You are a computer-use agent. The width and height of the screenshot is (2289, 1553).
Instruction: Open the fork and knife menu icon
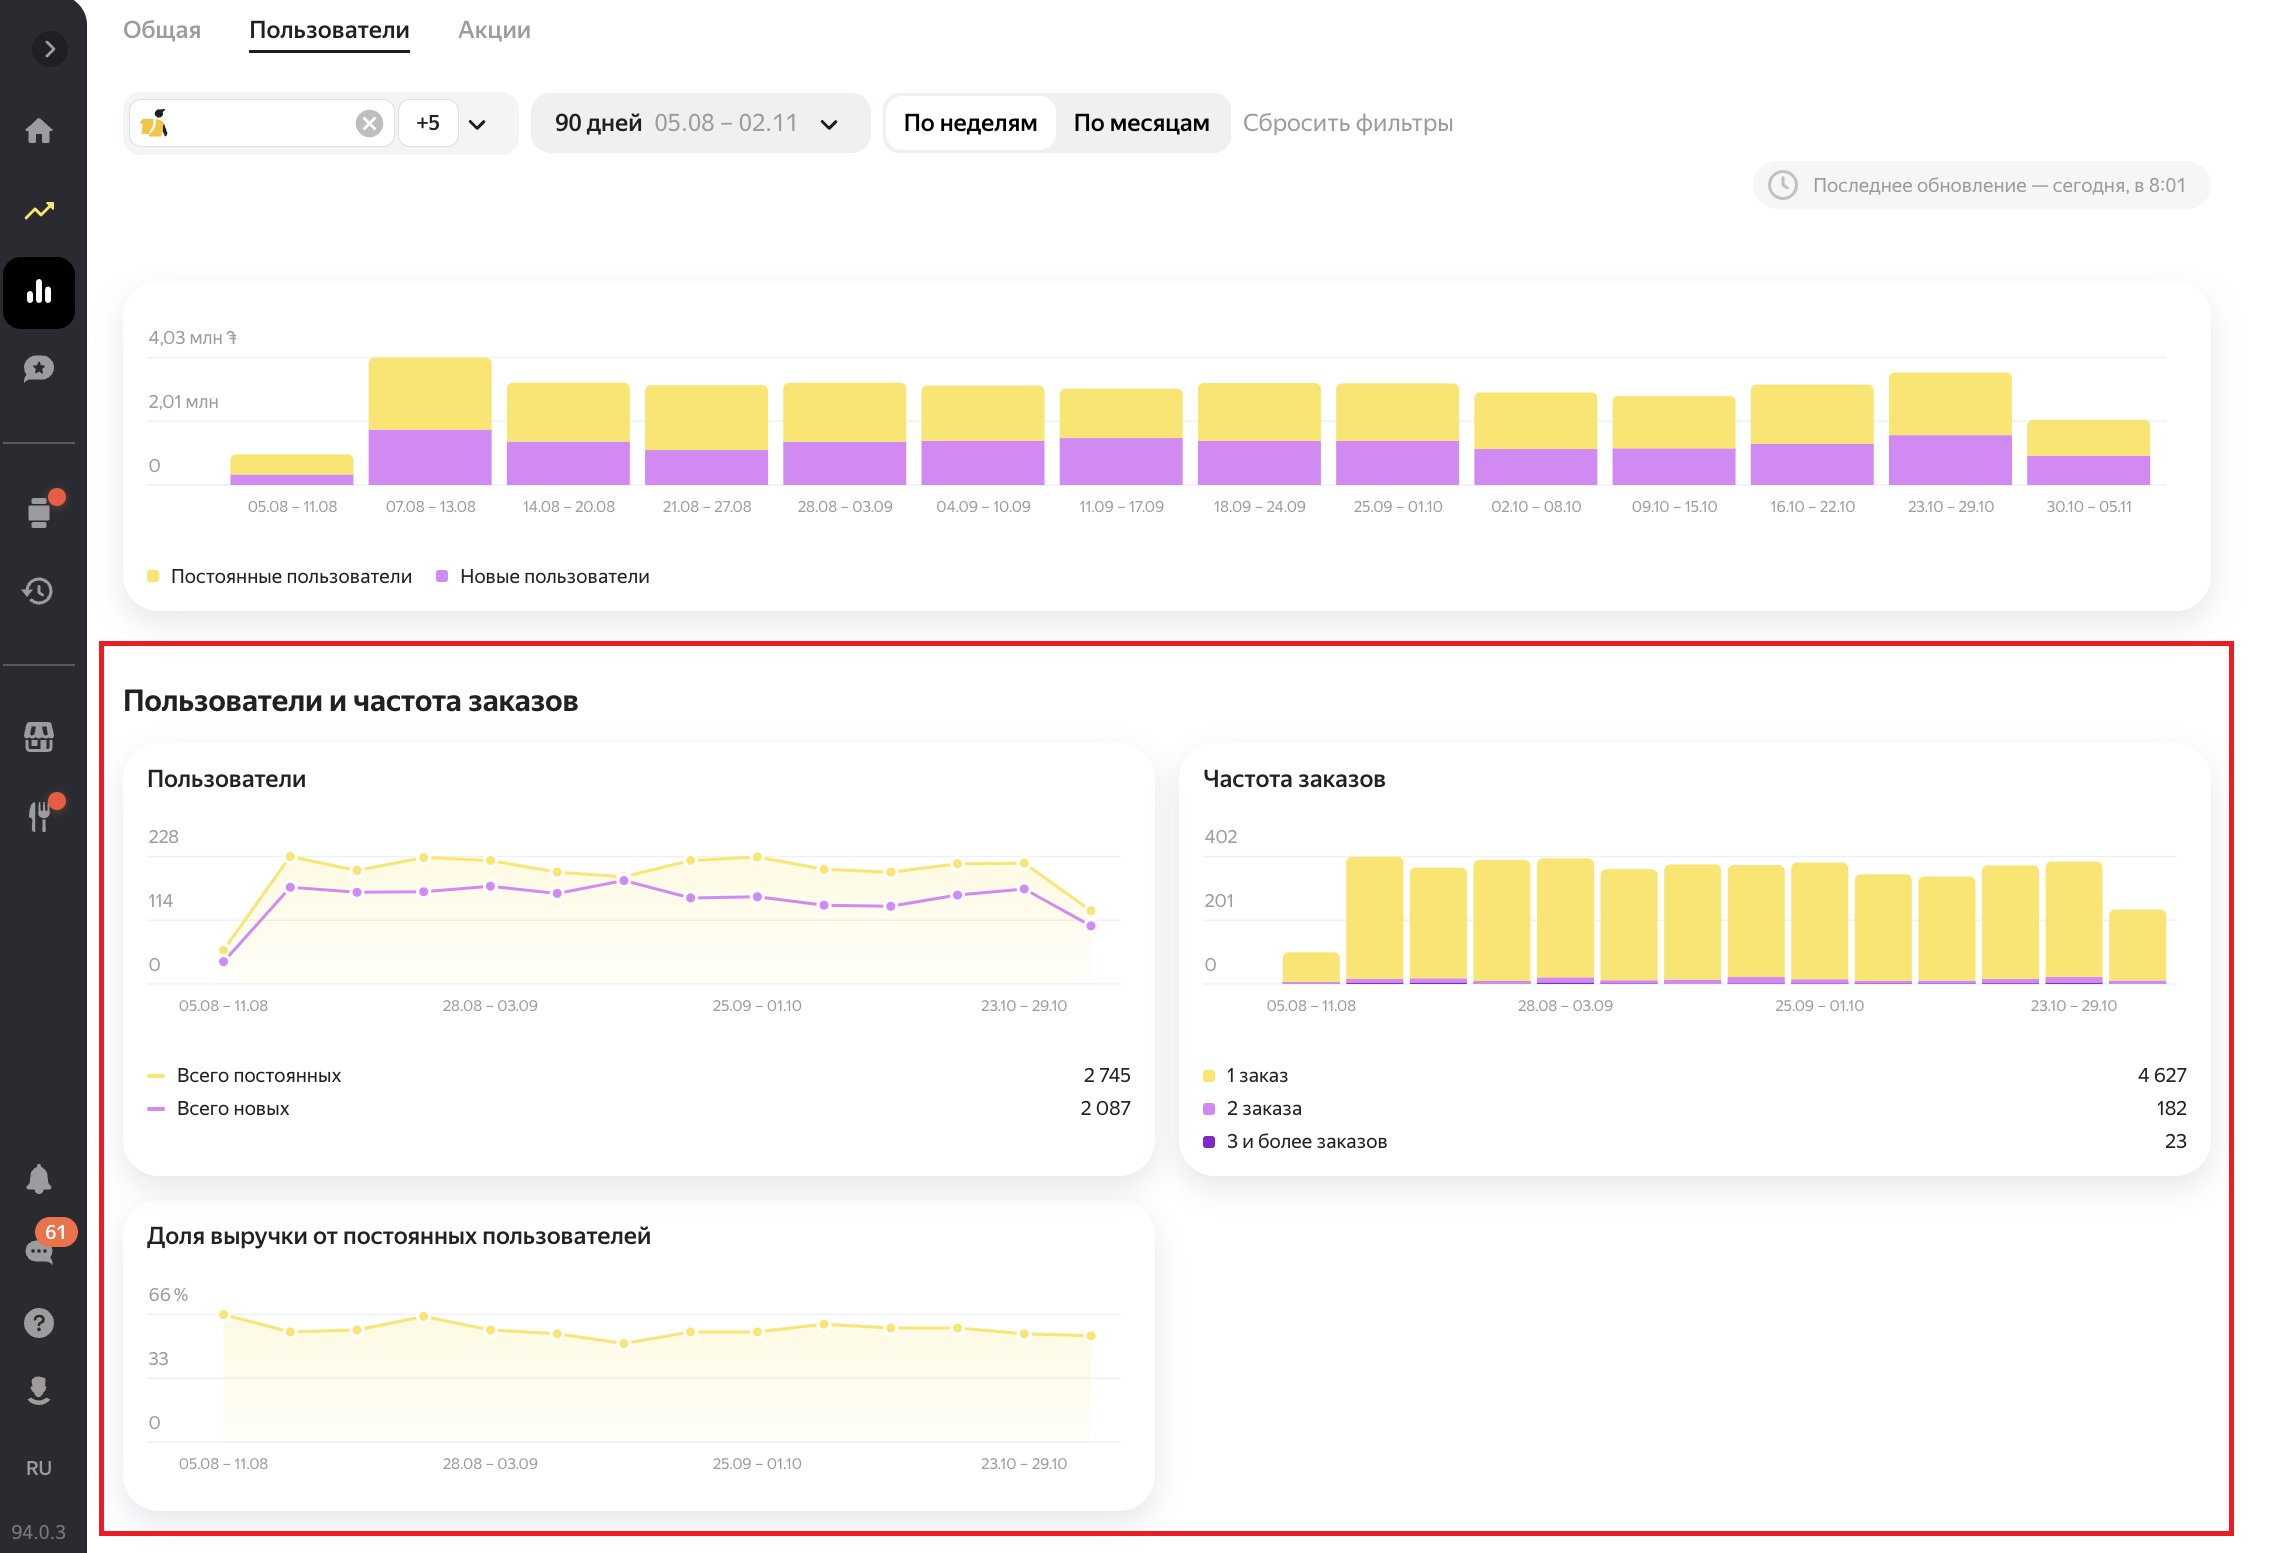pos(39,816)
